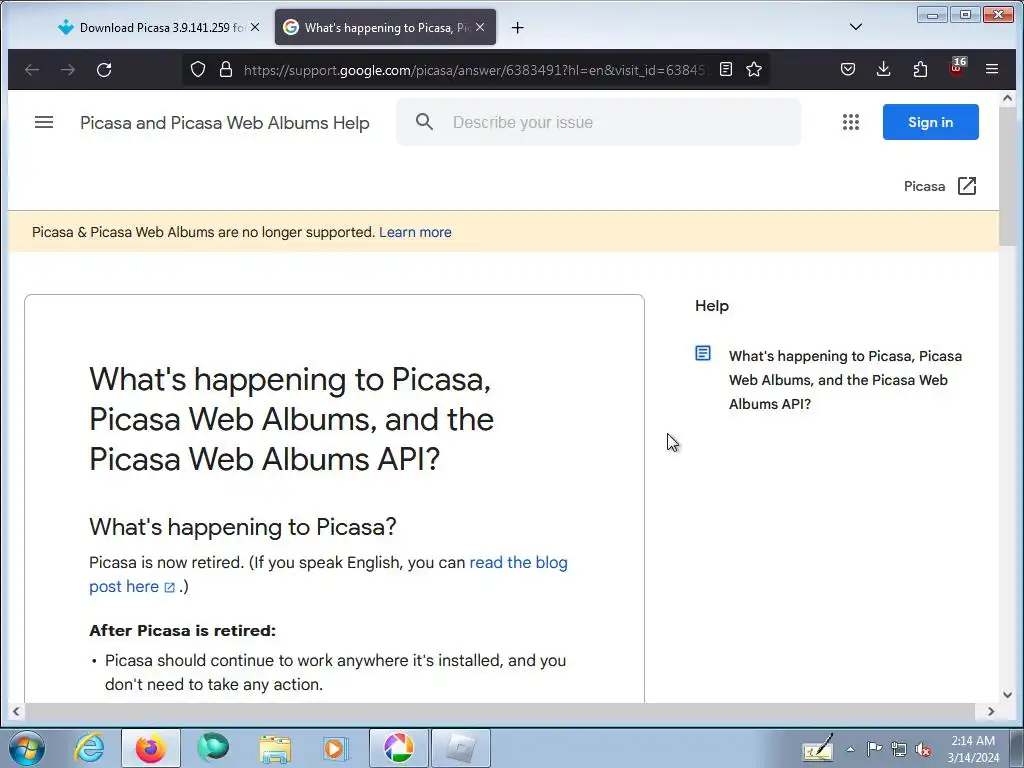Viewport: 1024px width, 768px height.
Task: Click Picasa and Picasa Web Albums Help title
Action: pyautogui.click(x=225, y=123)
